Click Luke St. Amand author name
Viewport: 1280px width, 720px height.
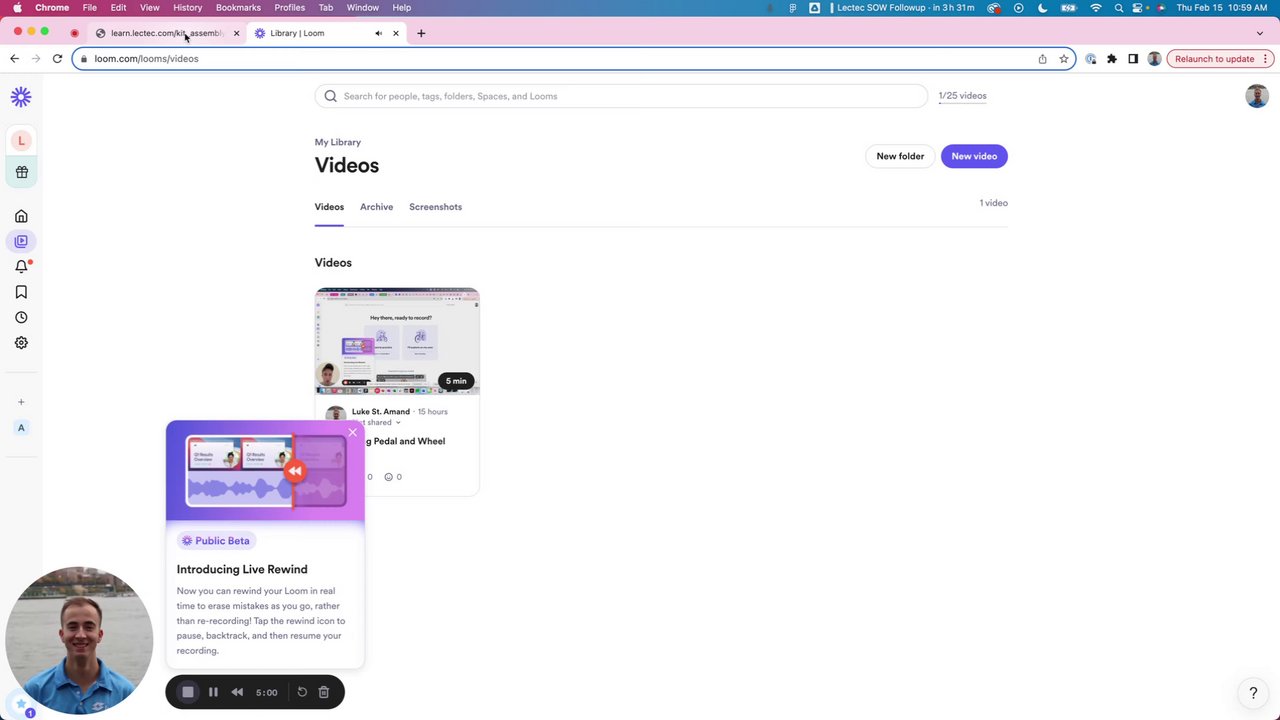(x=381, y=412)
